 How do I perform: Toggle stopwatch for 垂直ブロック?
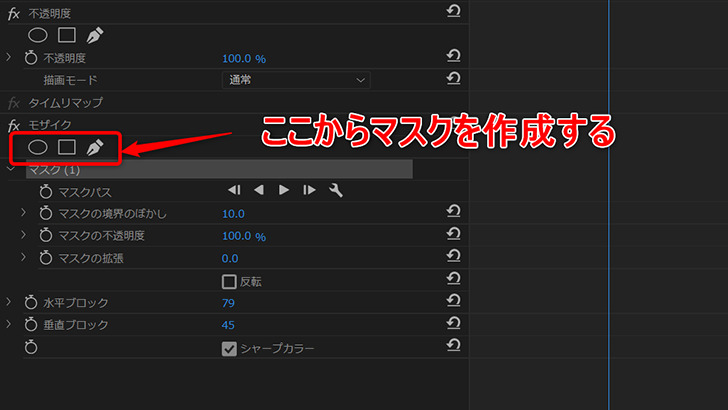click(31, 324)
